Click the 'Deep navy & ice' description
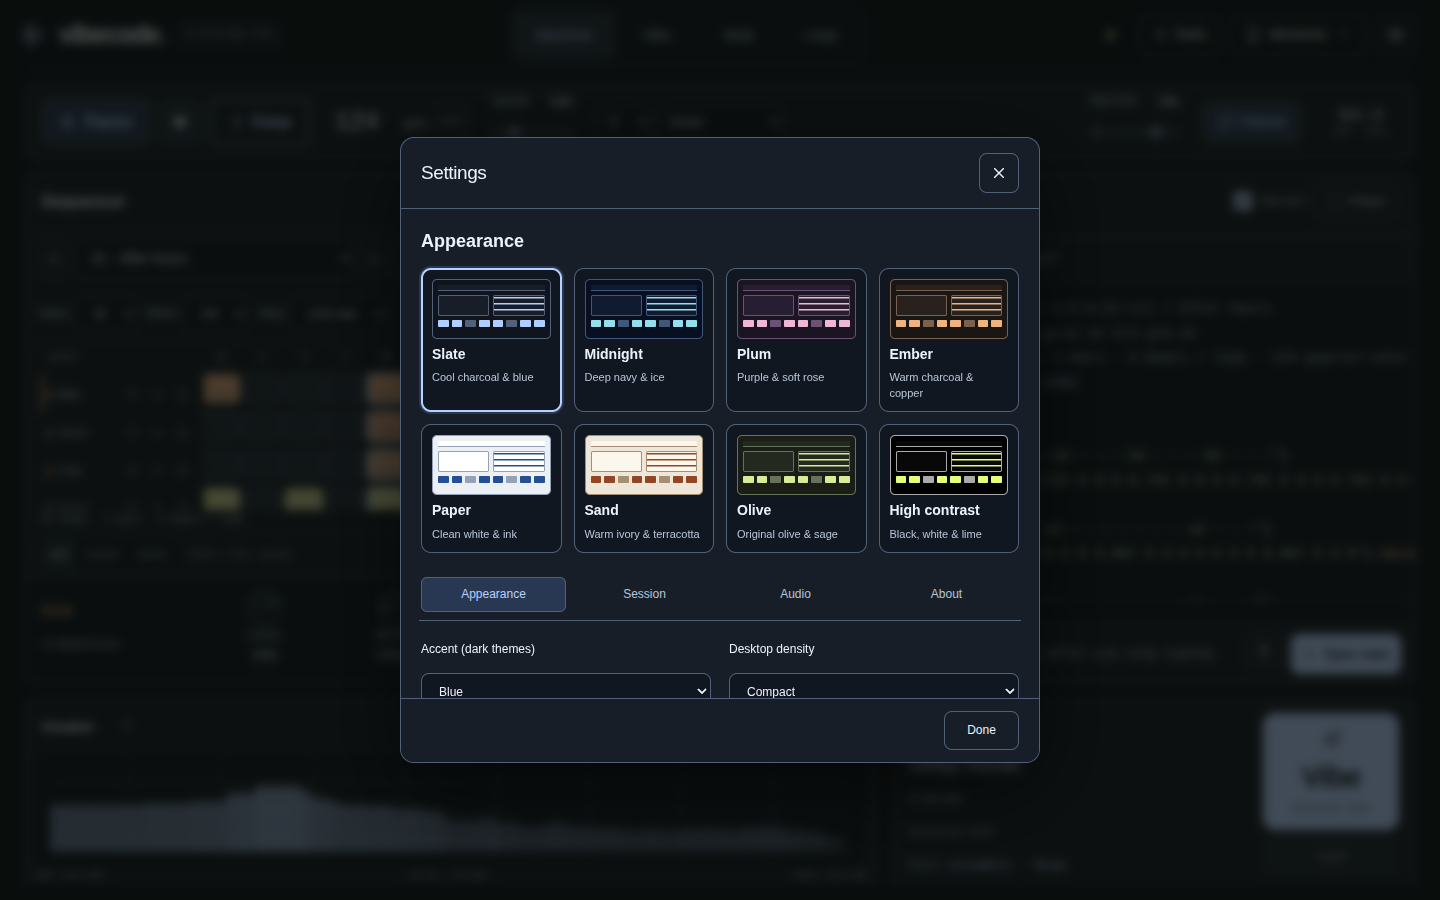The image size is (1440, 900). point(625,377)
